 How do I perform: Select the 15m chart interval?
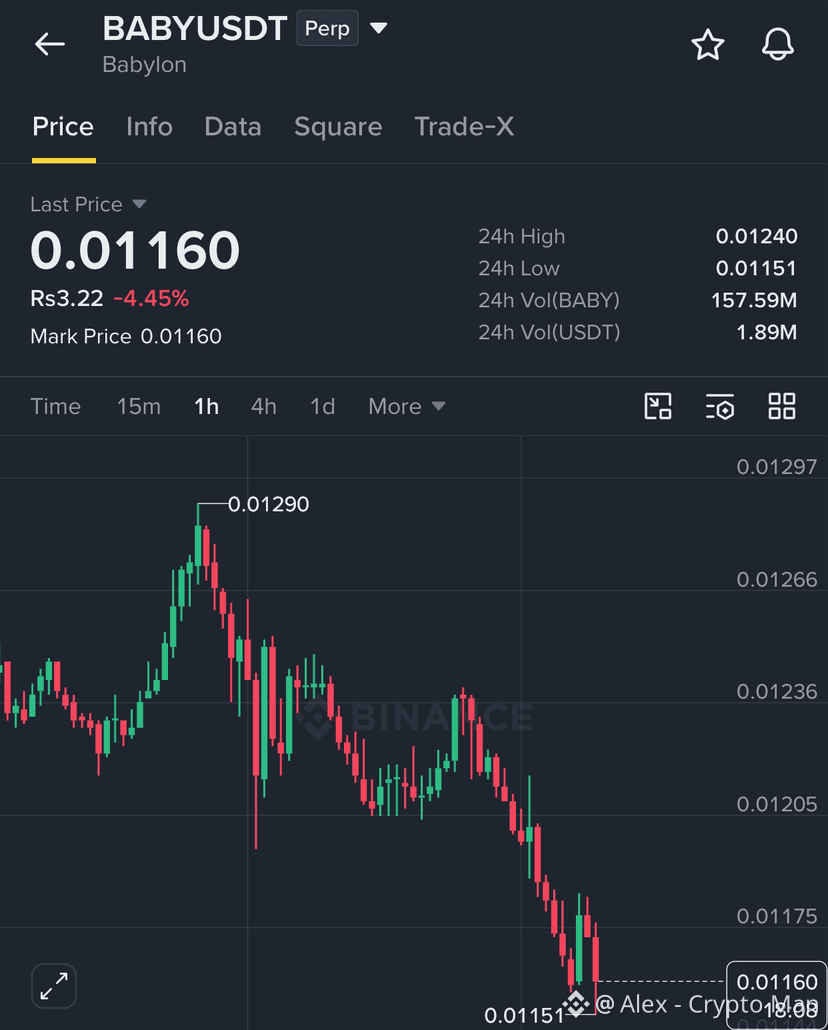pyautogui.click(x=139, y=407)
